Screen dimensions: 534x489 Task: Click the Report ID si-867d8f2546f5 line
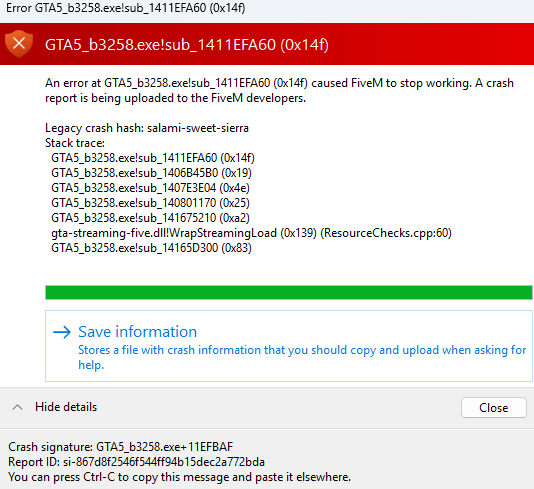pos(136,462)
